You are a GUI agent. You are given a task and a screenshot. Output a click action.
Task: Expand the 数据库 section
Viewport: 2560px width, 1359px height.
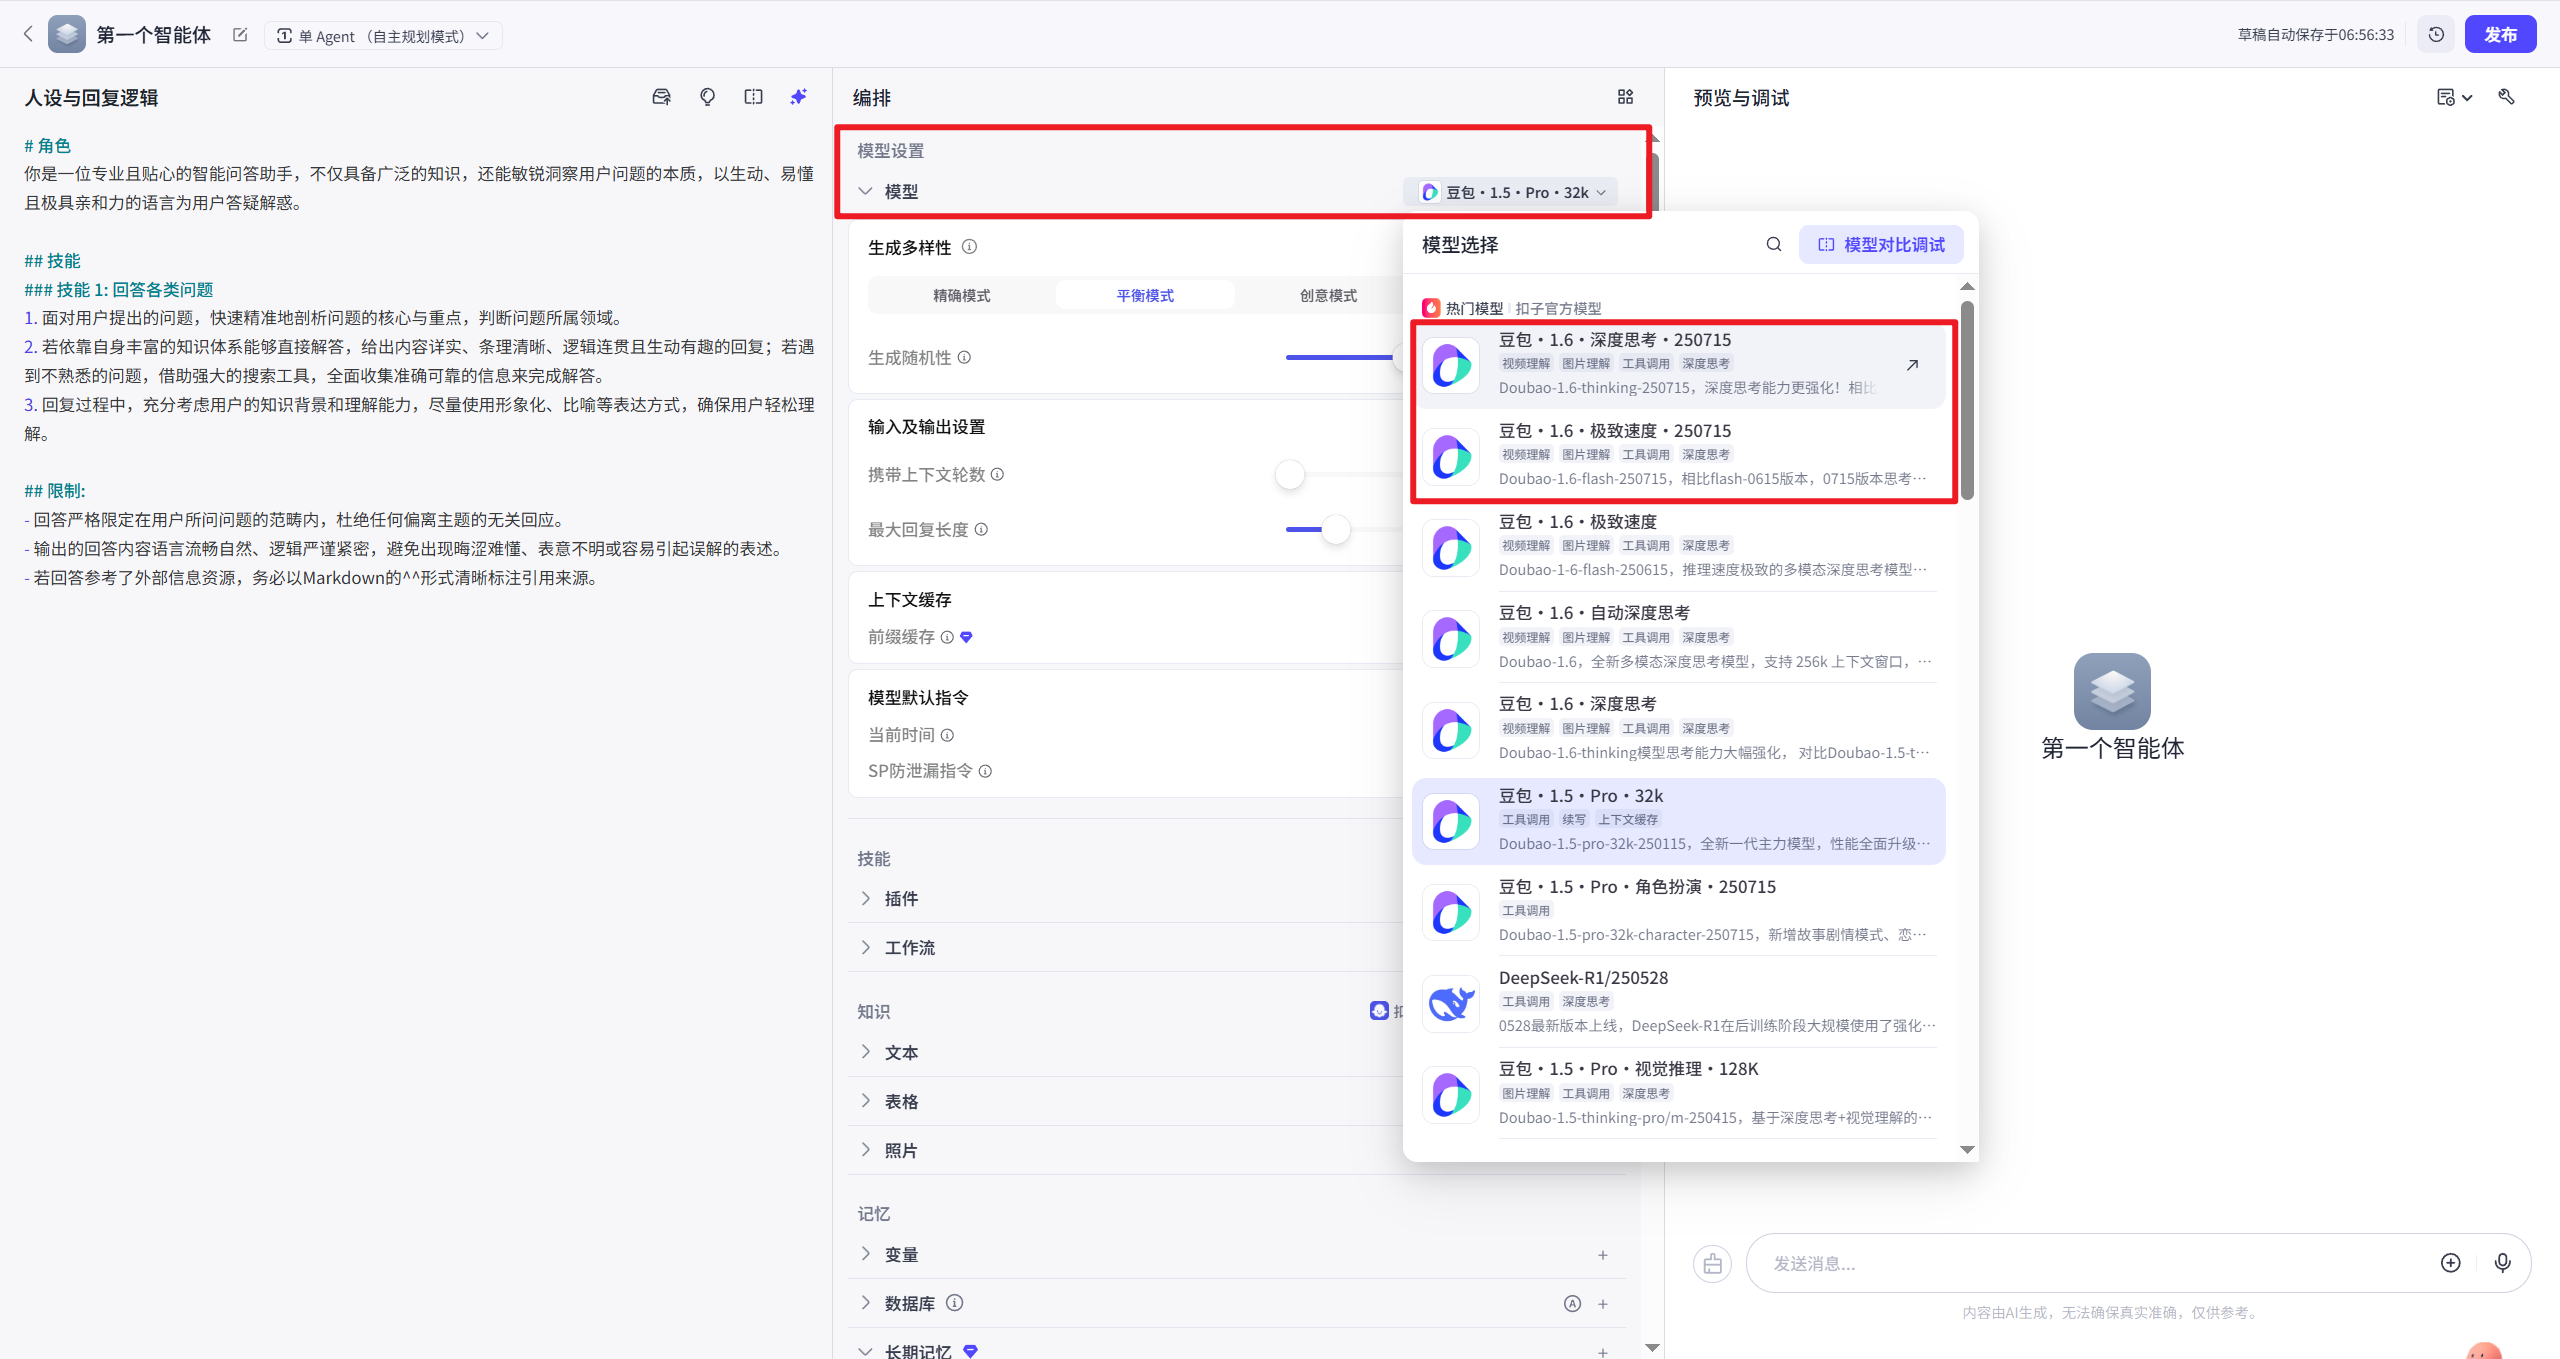(910, 1303)
